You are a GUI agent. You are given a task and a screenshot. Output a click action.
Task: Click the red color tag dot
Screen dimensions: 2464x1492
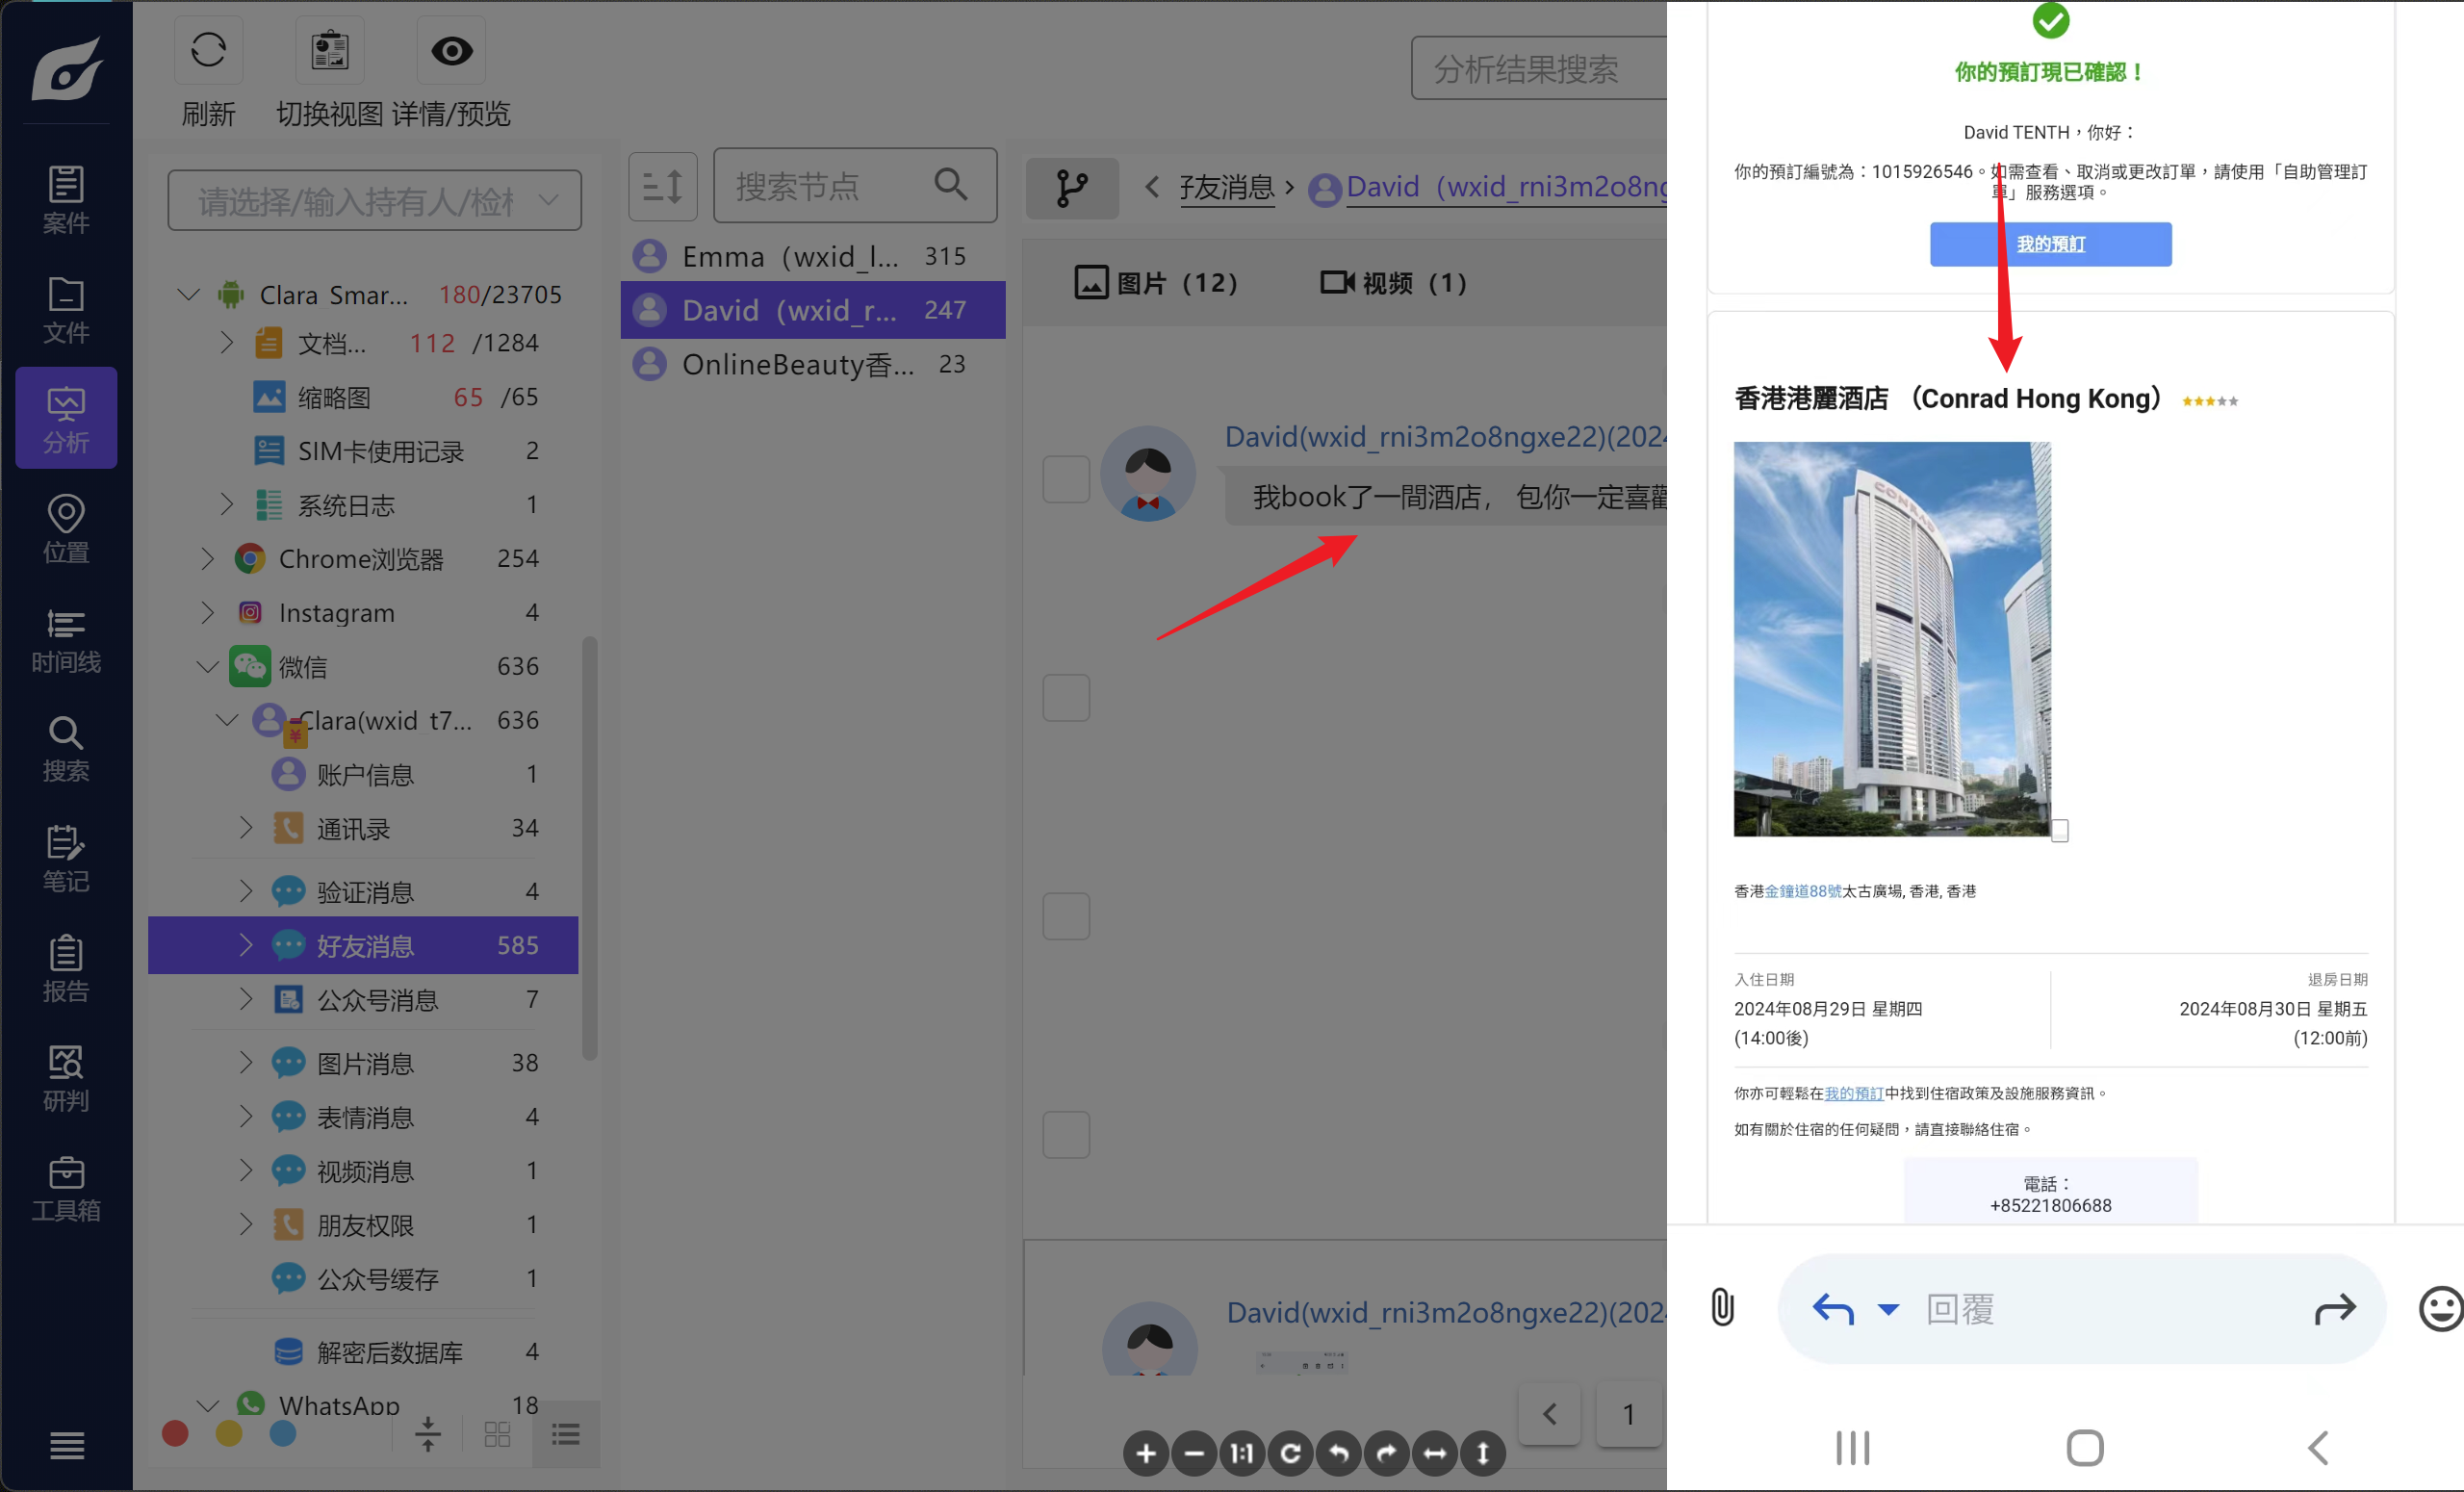pyautogui.click(x=175, y=1433)
